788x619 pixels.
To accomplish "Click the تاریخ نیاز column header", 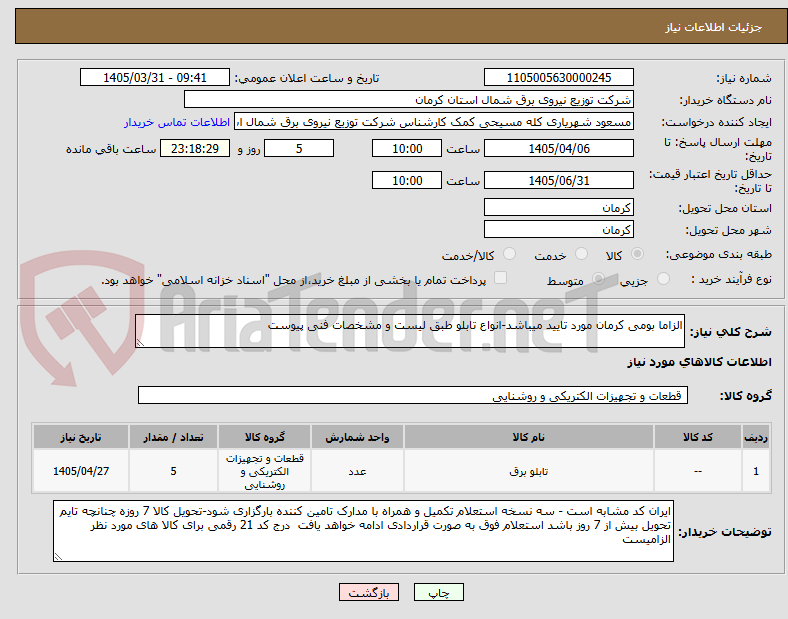I will (81, 437).
